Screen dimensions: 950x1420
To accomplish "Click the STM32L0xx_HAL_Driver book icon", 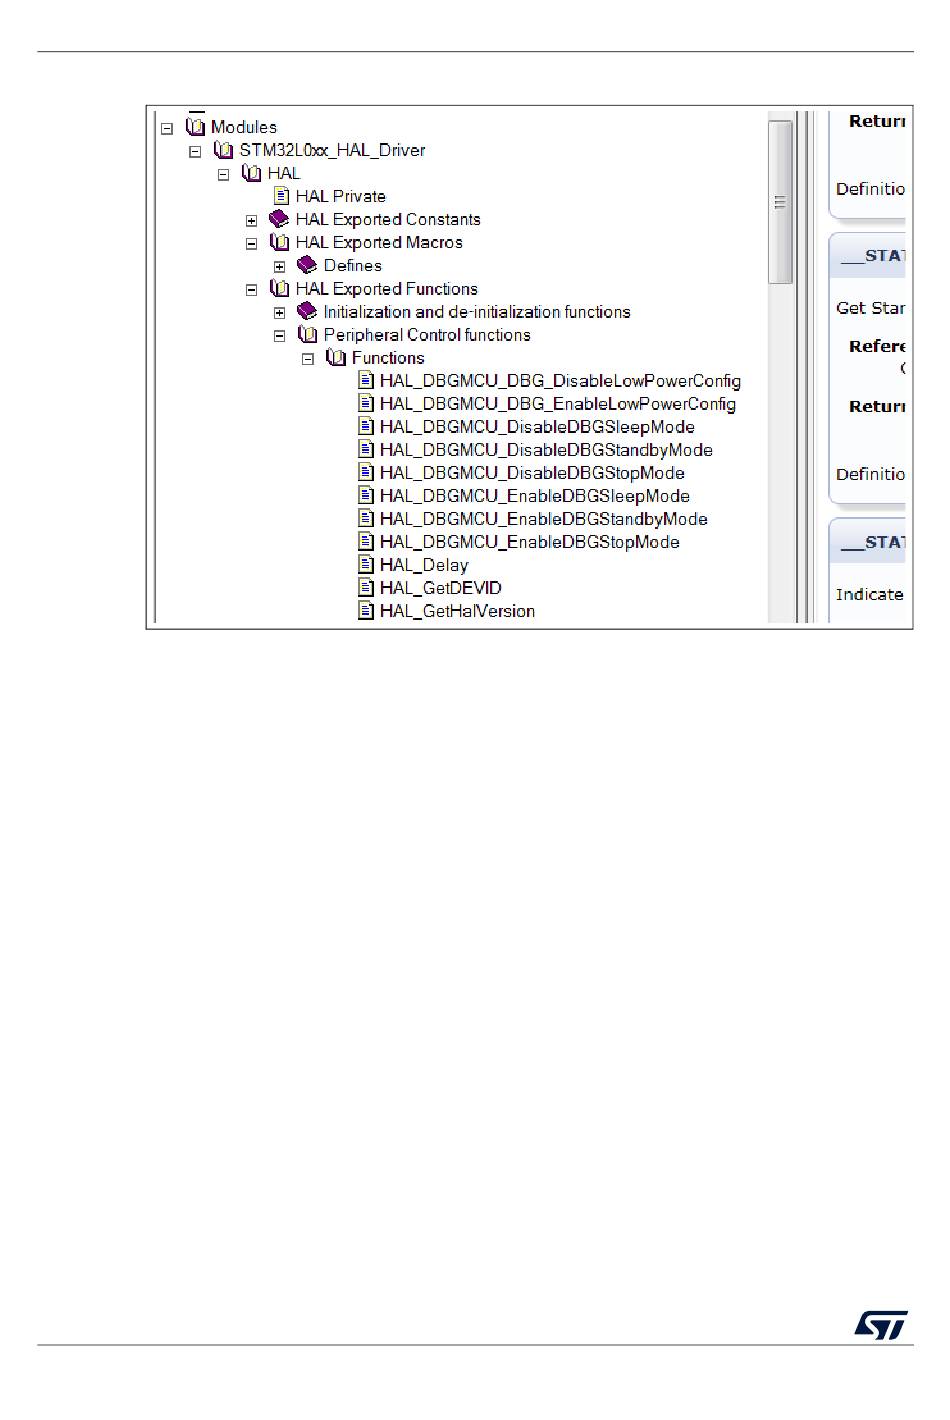I will tap(224, 150).
